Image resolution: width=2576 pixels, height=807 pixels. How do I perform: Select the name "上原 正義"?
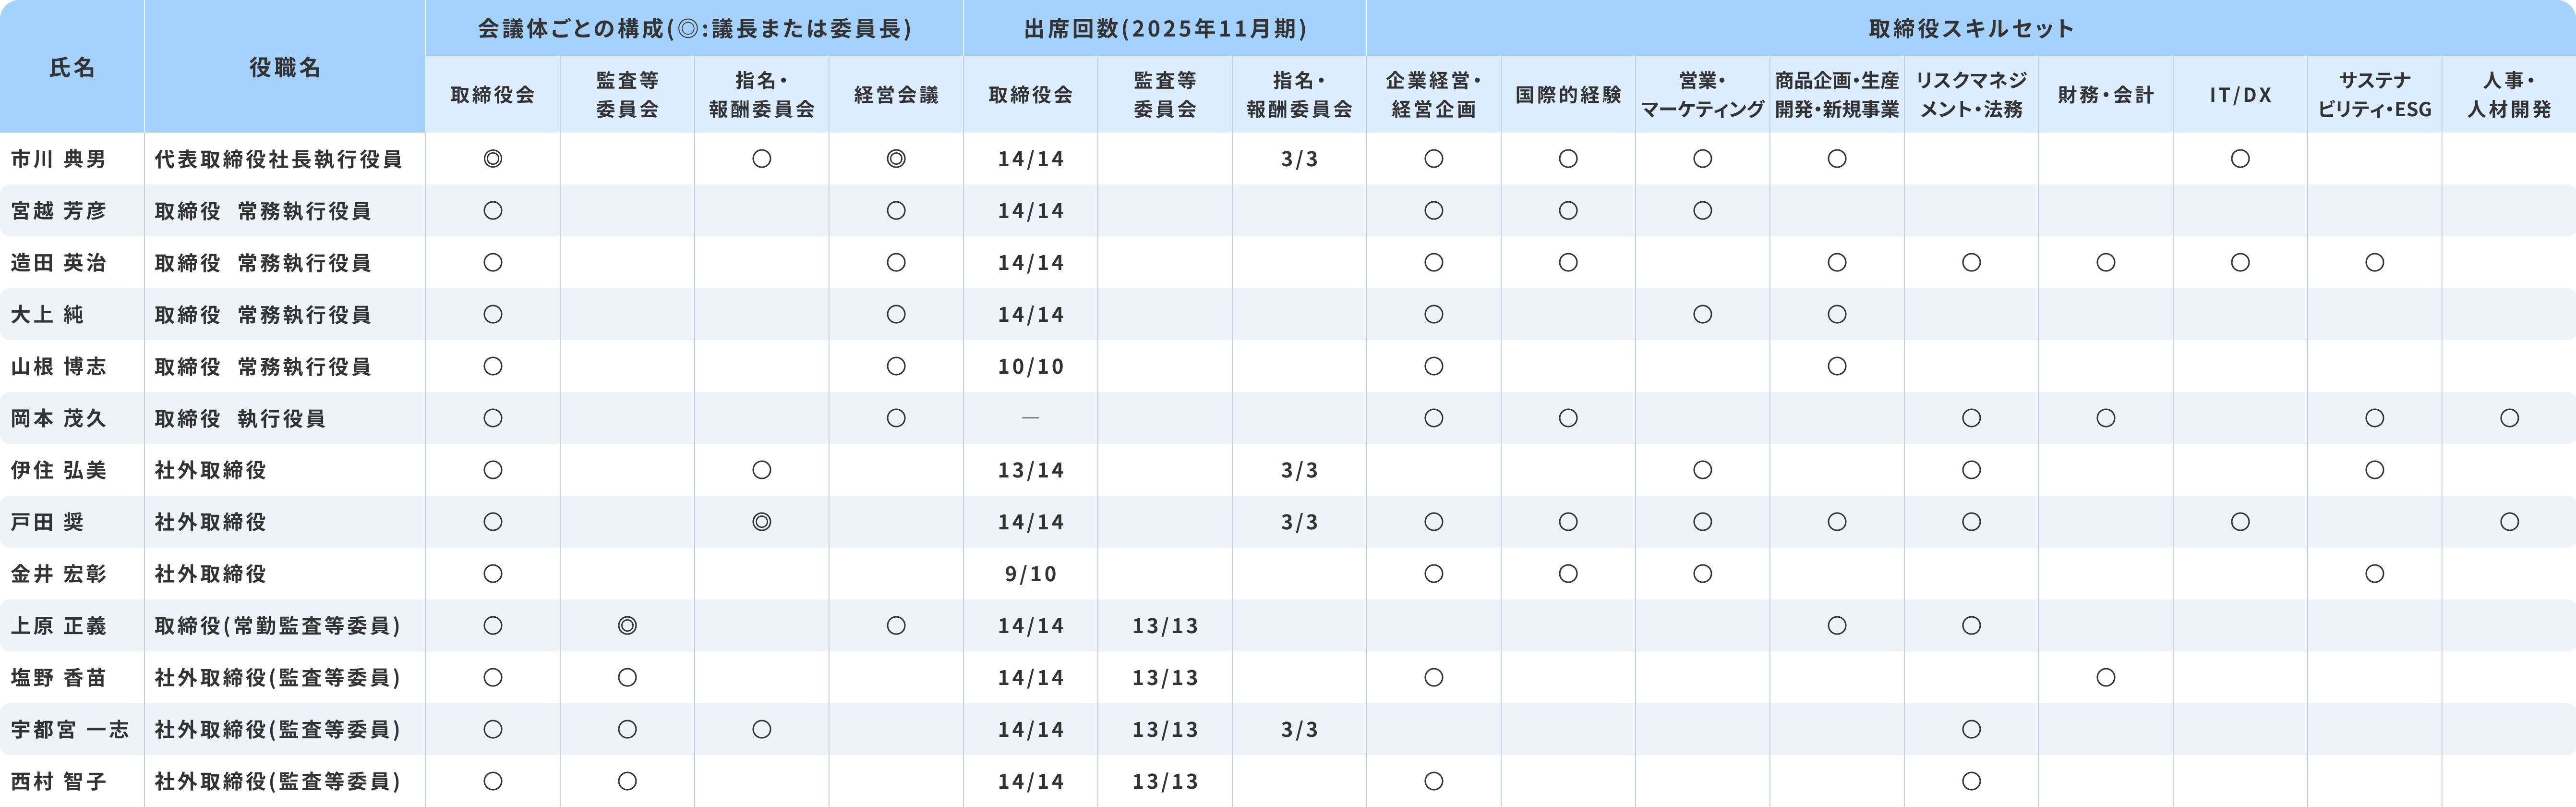pos(58,626)
